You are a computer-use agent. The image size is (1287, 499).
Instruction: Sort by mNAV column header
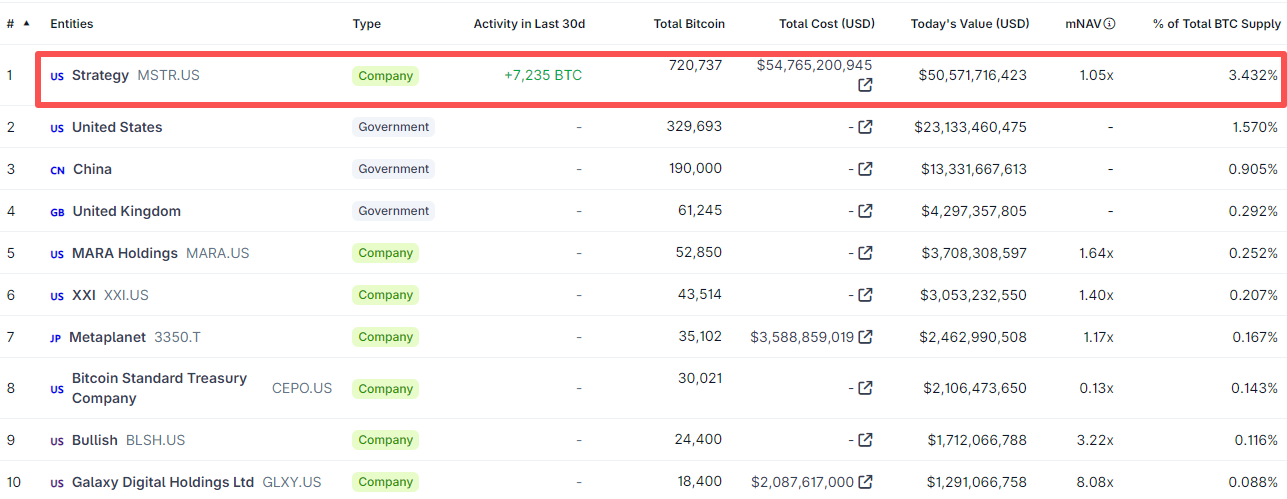(1083, 23)
